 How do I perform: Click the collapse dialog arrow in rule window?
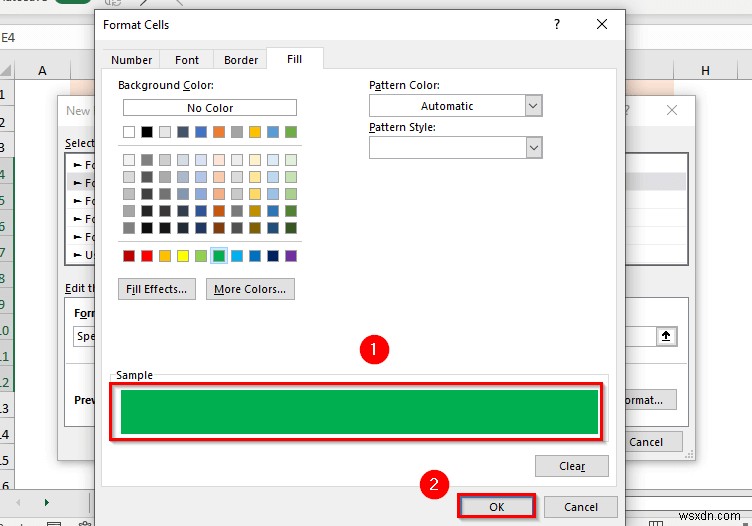[x=666, y=336]
